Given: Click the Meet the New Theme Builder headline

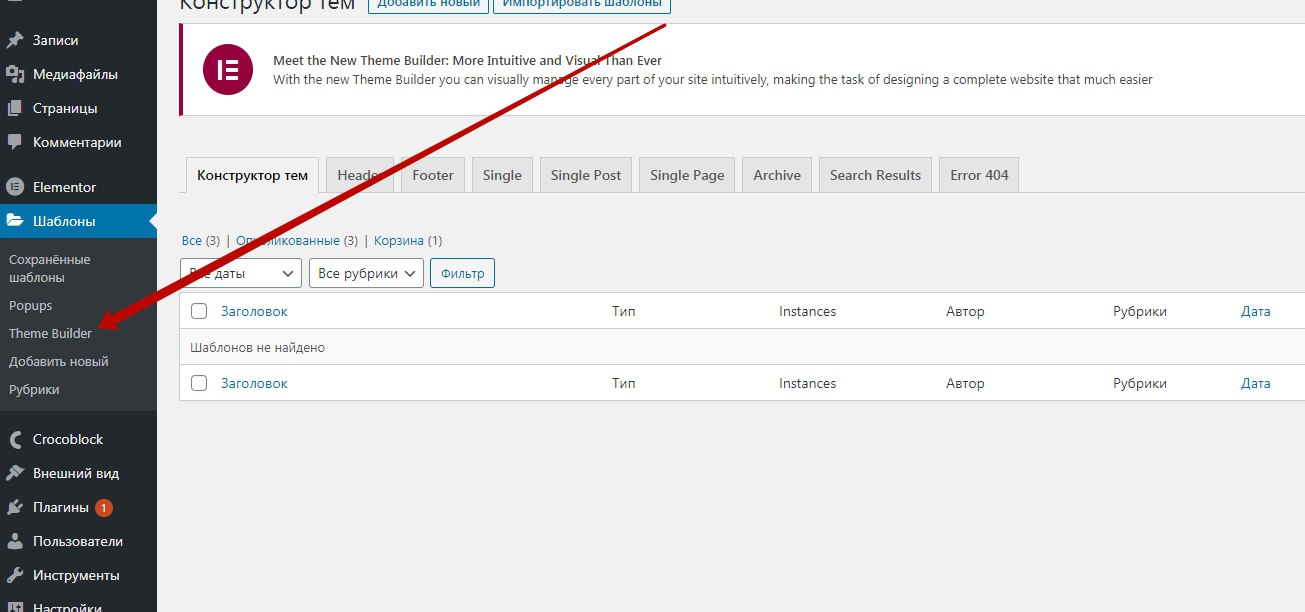Looking at the screenshot, I should pos(467,61).
